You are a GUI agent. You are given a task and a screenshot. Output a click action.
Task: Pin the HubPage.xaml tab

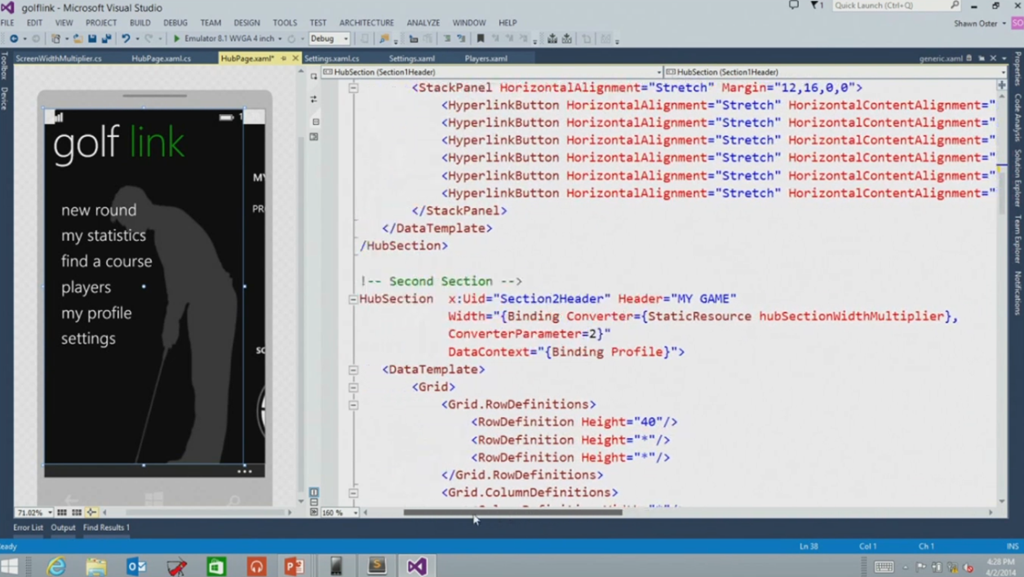[x=283, y=58]
